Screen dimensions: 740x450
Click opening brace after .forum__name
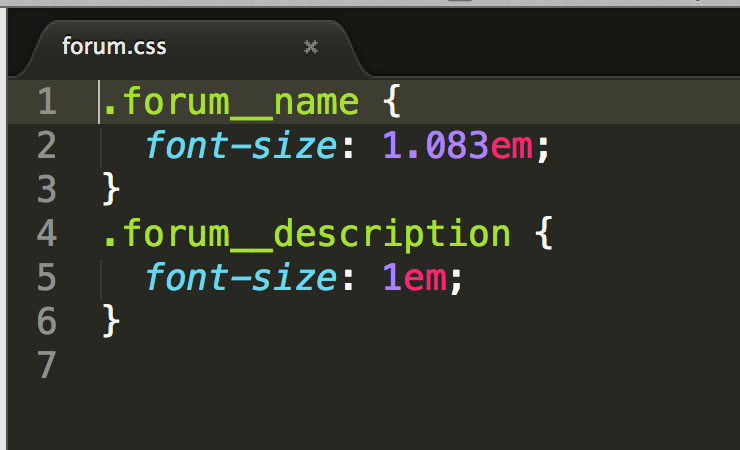[392, 101]
